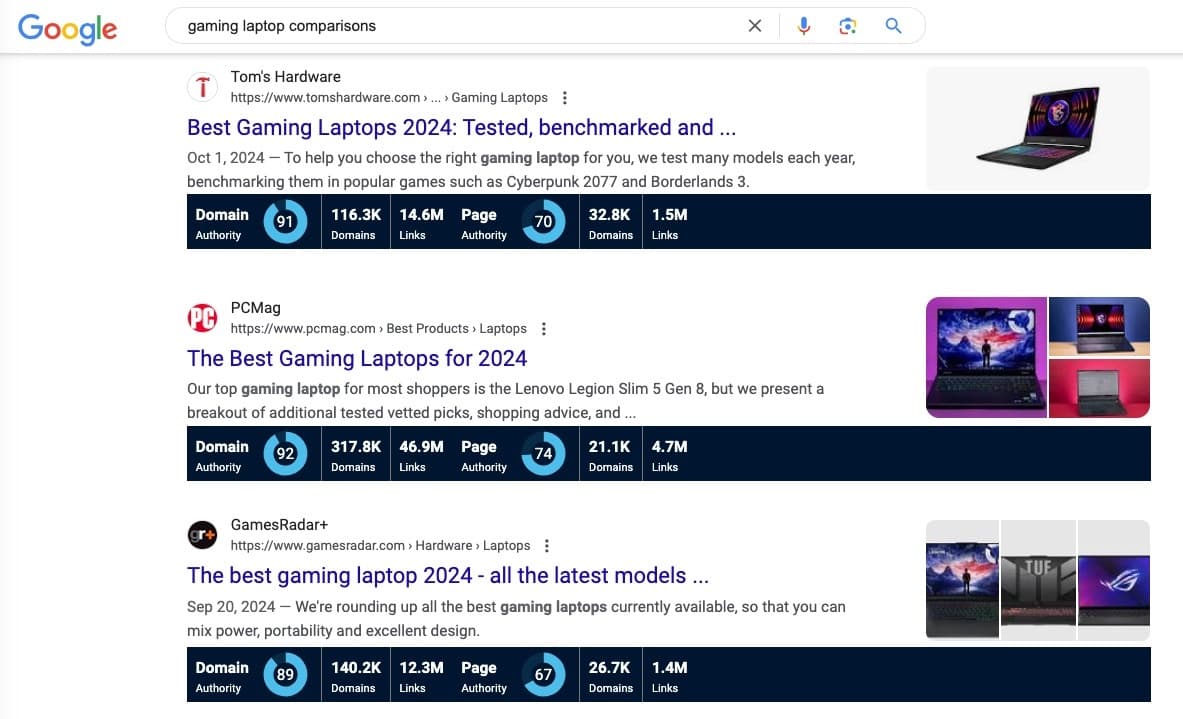The width and height of the screenshot is (1183, 719).
Task: Click the PCMag favicon
Action: point(203,318)
